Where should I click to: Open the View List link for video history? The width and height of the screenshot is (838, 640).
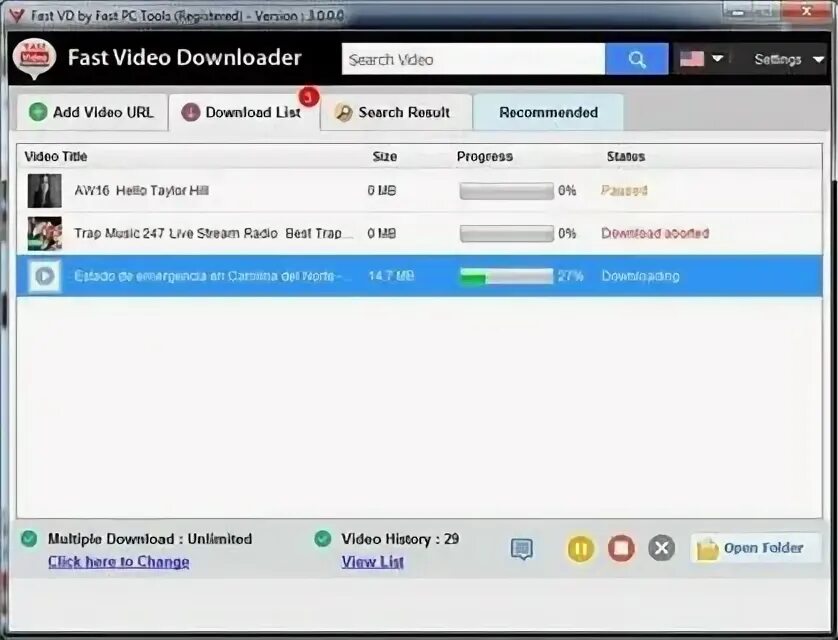(372, 561)
